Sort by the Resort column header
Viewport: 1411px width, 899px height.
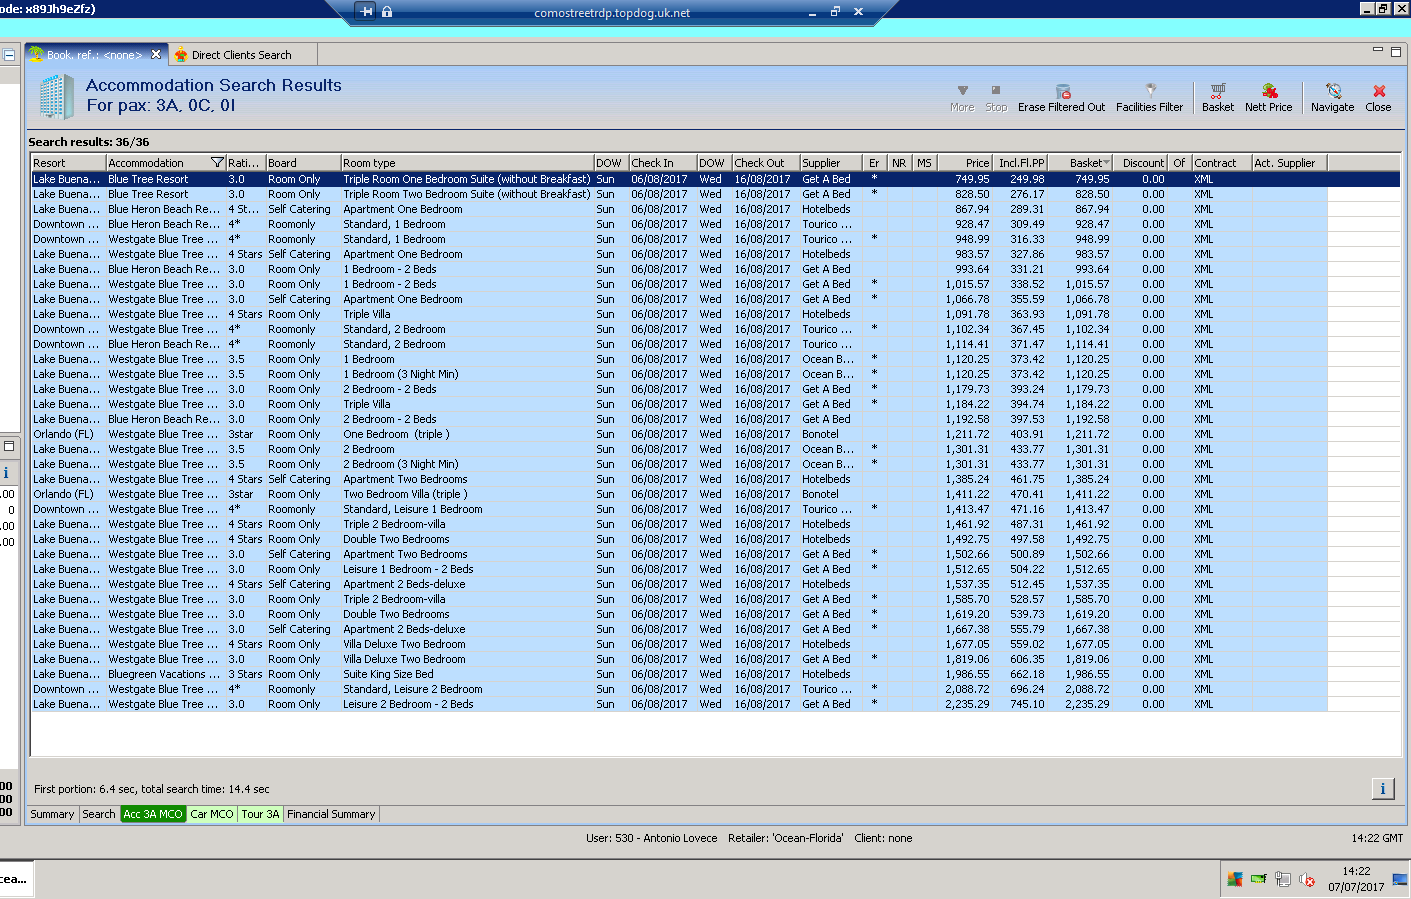tap(68, 163)
